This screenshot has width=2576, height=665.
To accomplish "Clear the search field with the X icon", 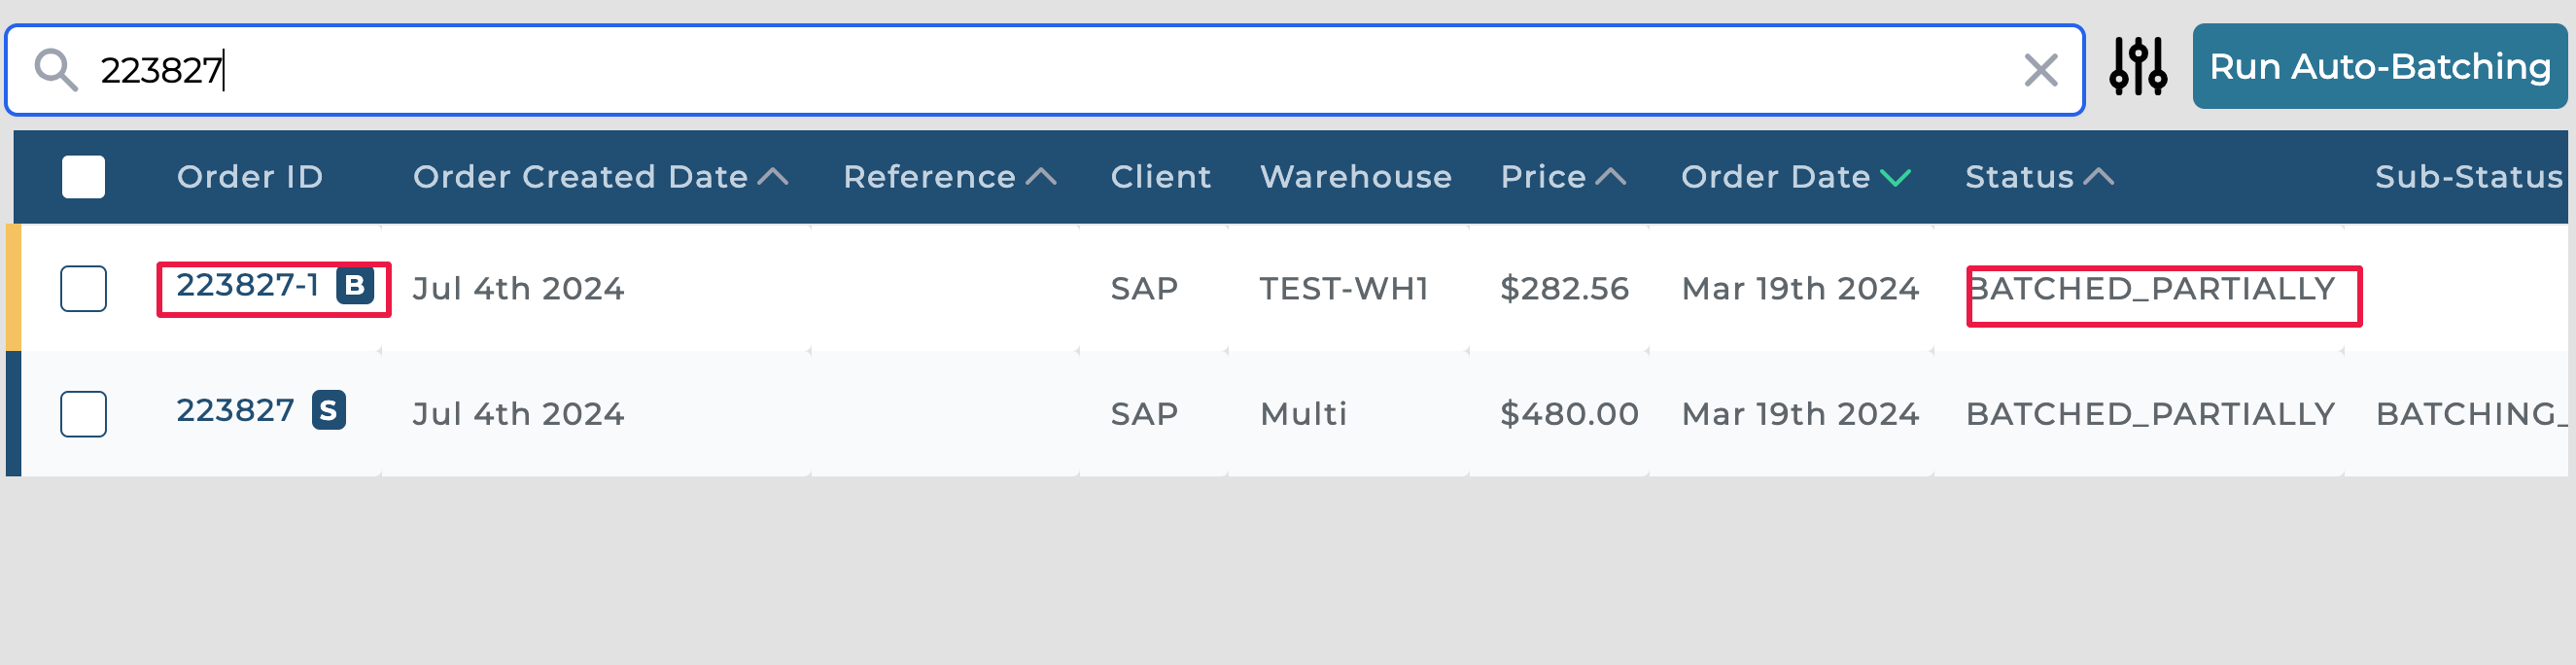I will (2040, 70).
